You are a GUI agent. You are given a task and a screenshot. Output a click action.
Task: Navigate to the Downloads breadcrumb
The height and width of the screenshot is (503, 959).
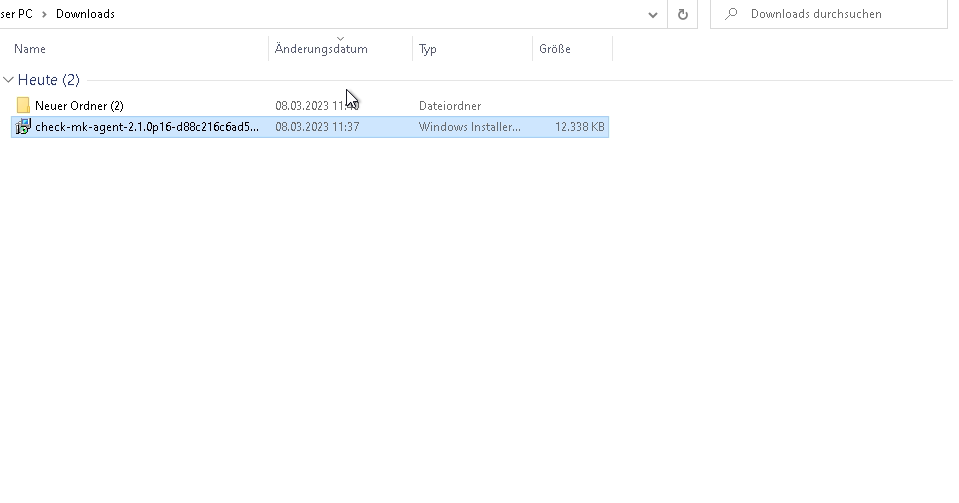click(85, 14)
